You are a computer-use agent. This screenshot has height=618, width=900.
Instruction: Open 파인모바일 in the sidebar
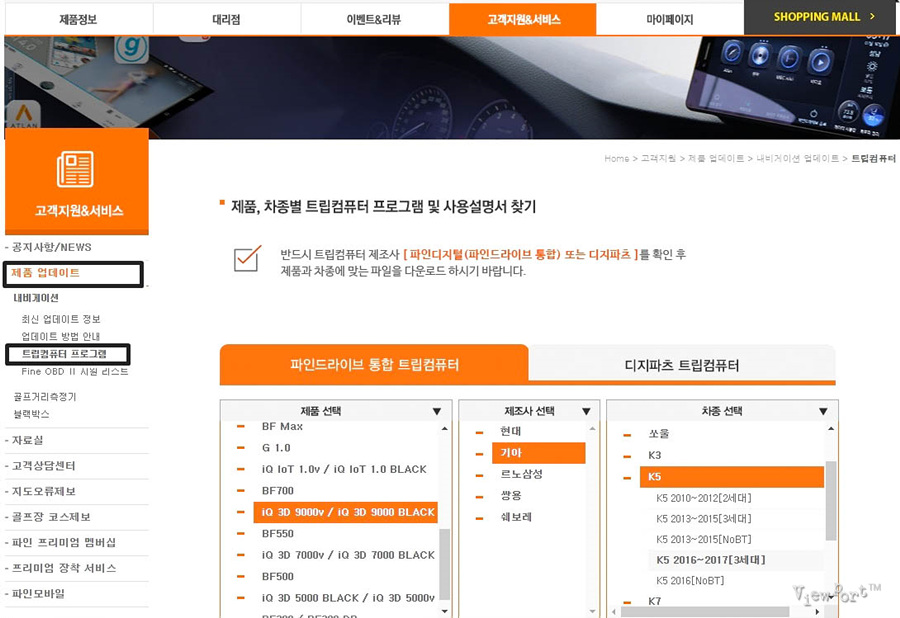point(38,593)
